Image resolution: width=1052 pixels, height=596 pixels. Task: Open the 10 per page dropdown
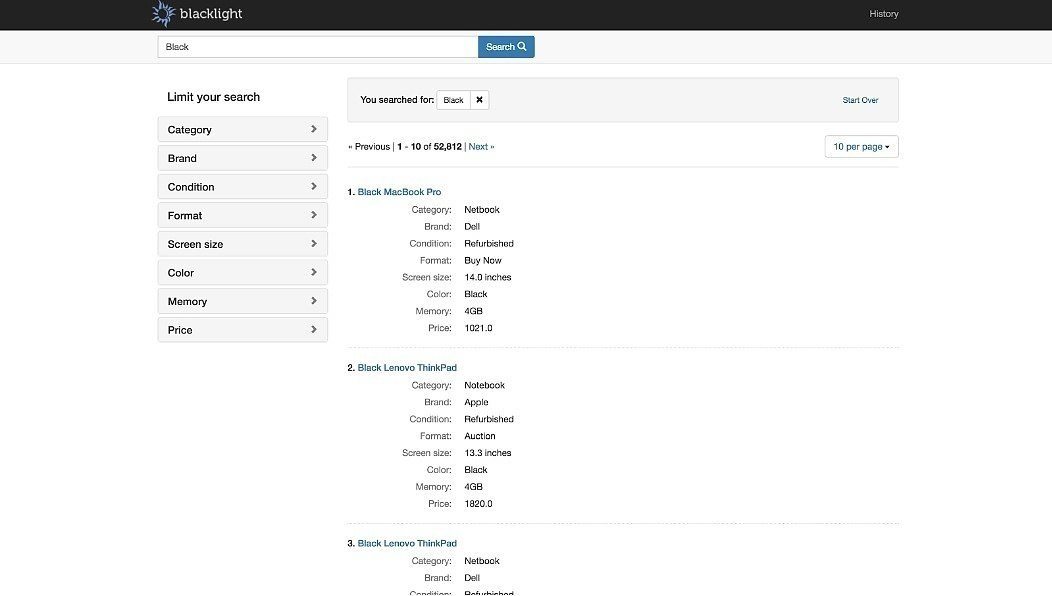point(861,146)
